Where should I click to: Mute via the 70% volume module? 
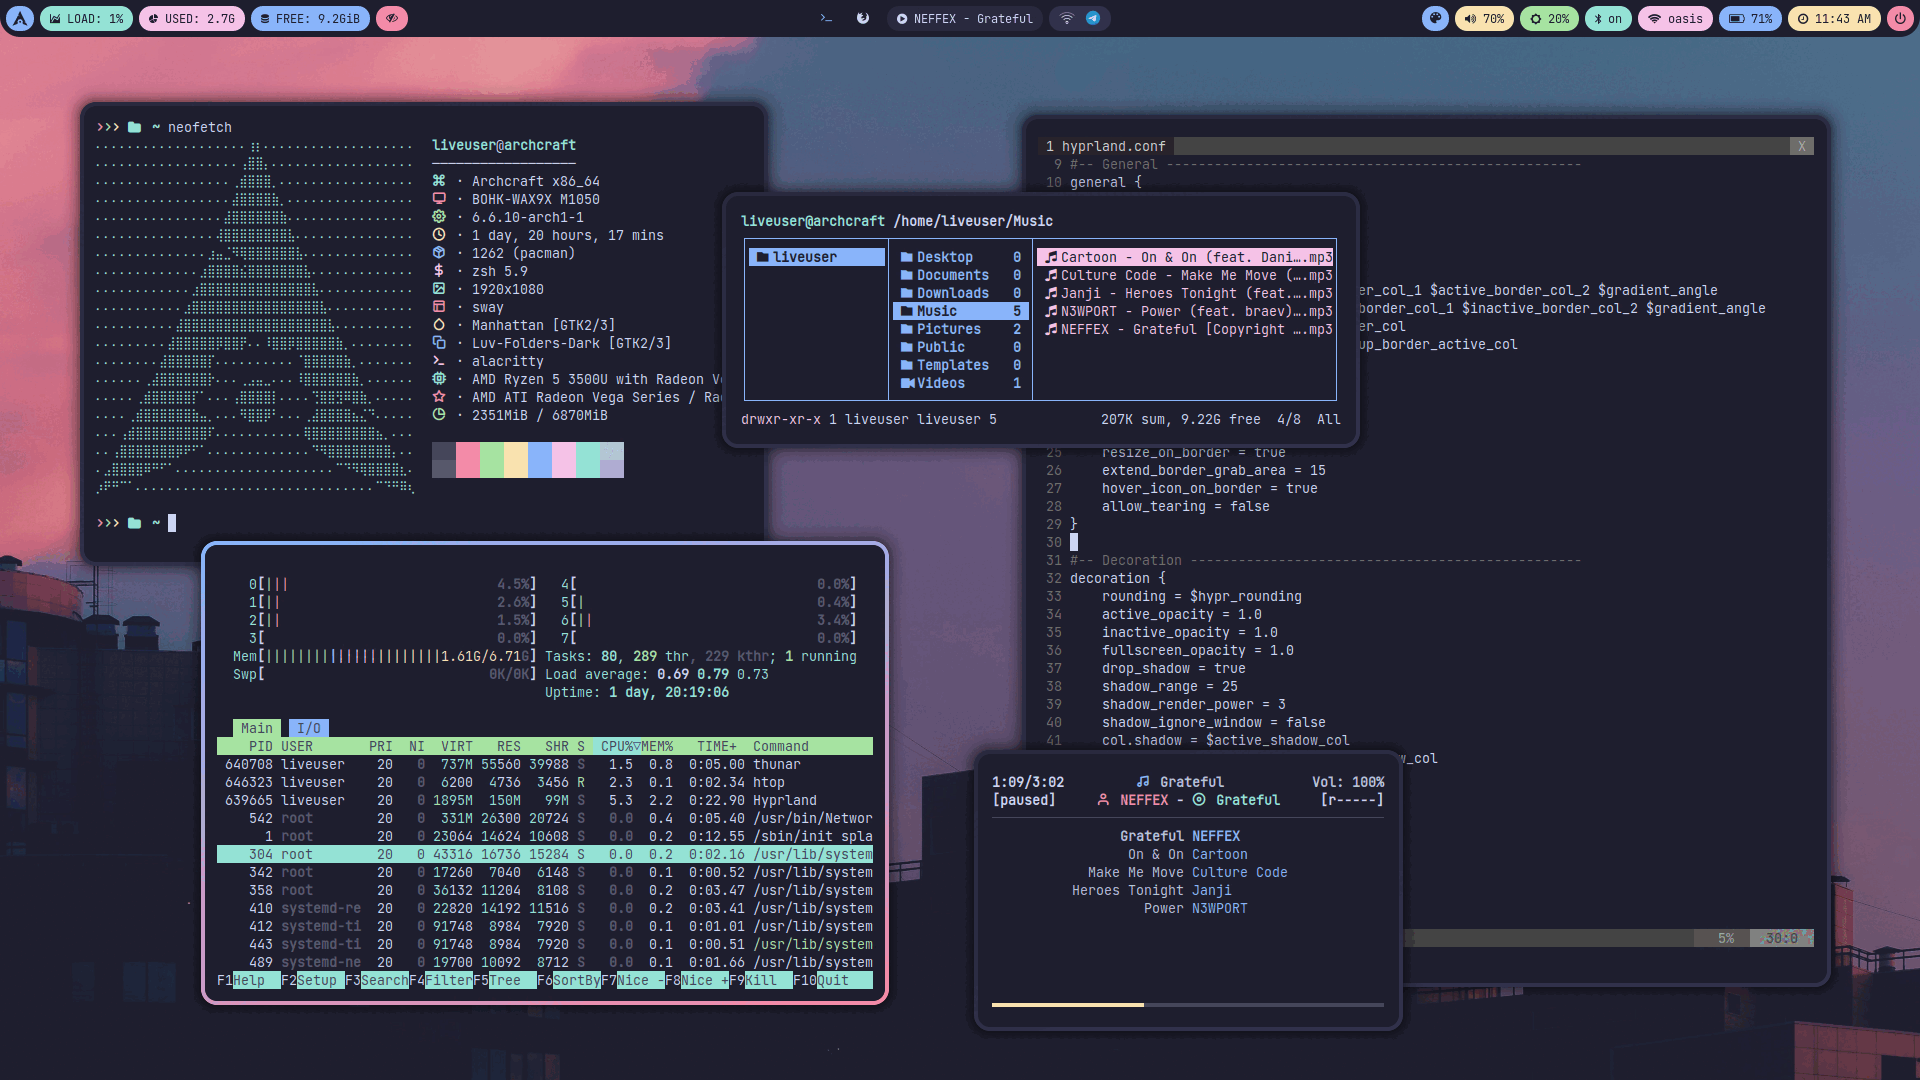tap(1484, 19)
